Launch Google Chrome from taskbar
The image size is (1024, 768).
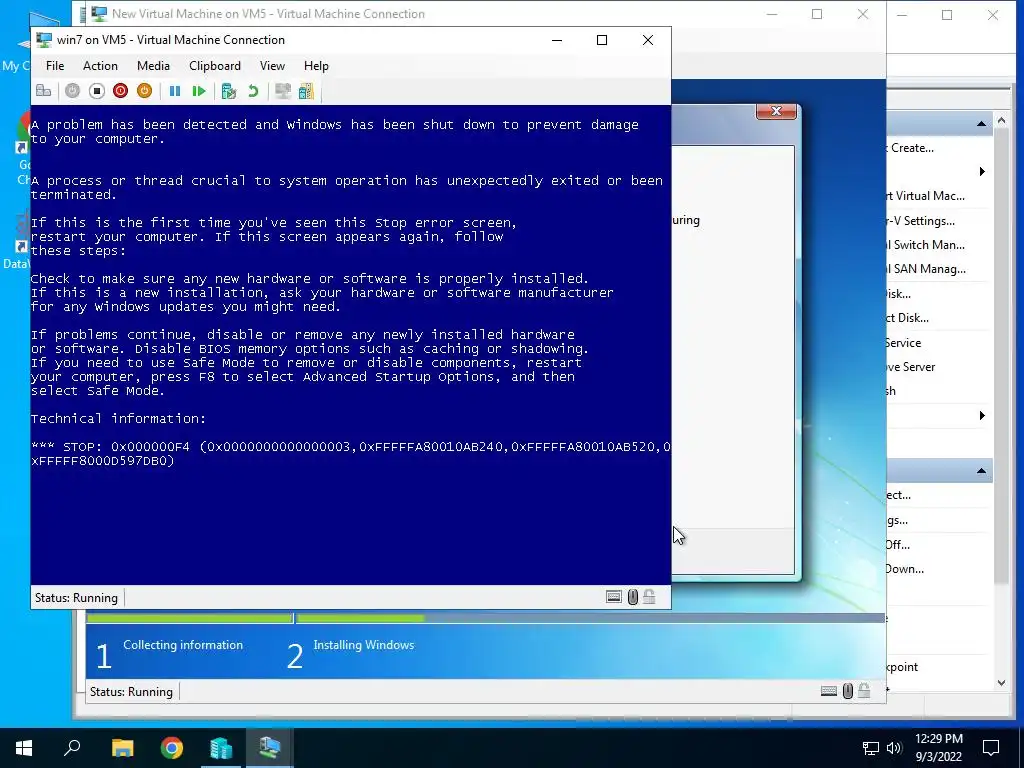point(172,748)
